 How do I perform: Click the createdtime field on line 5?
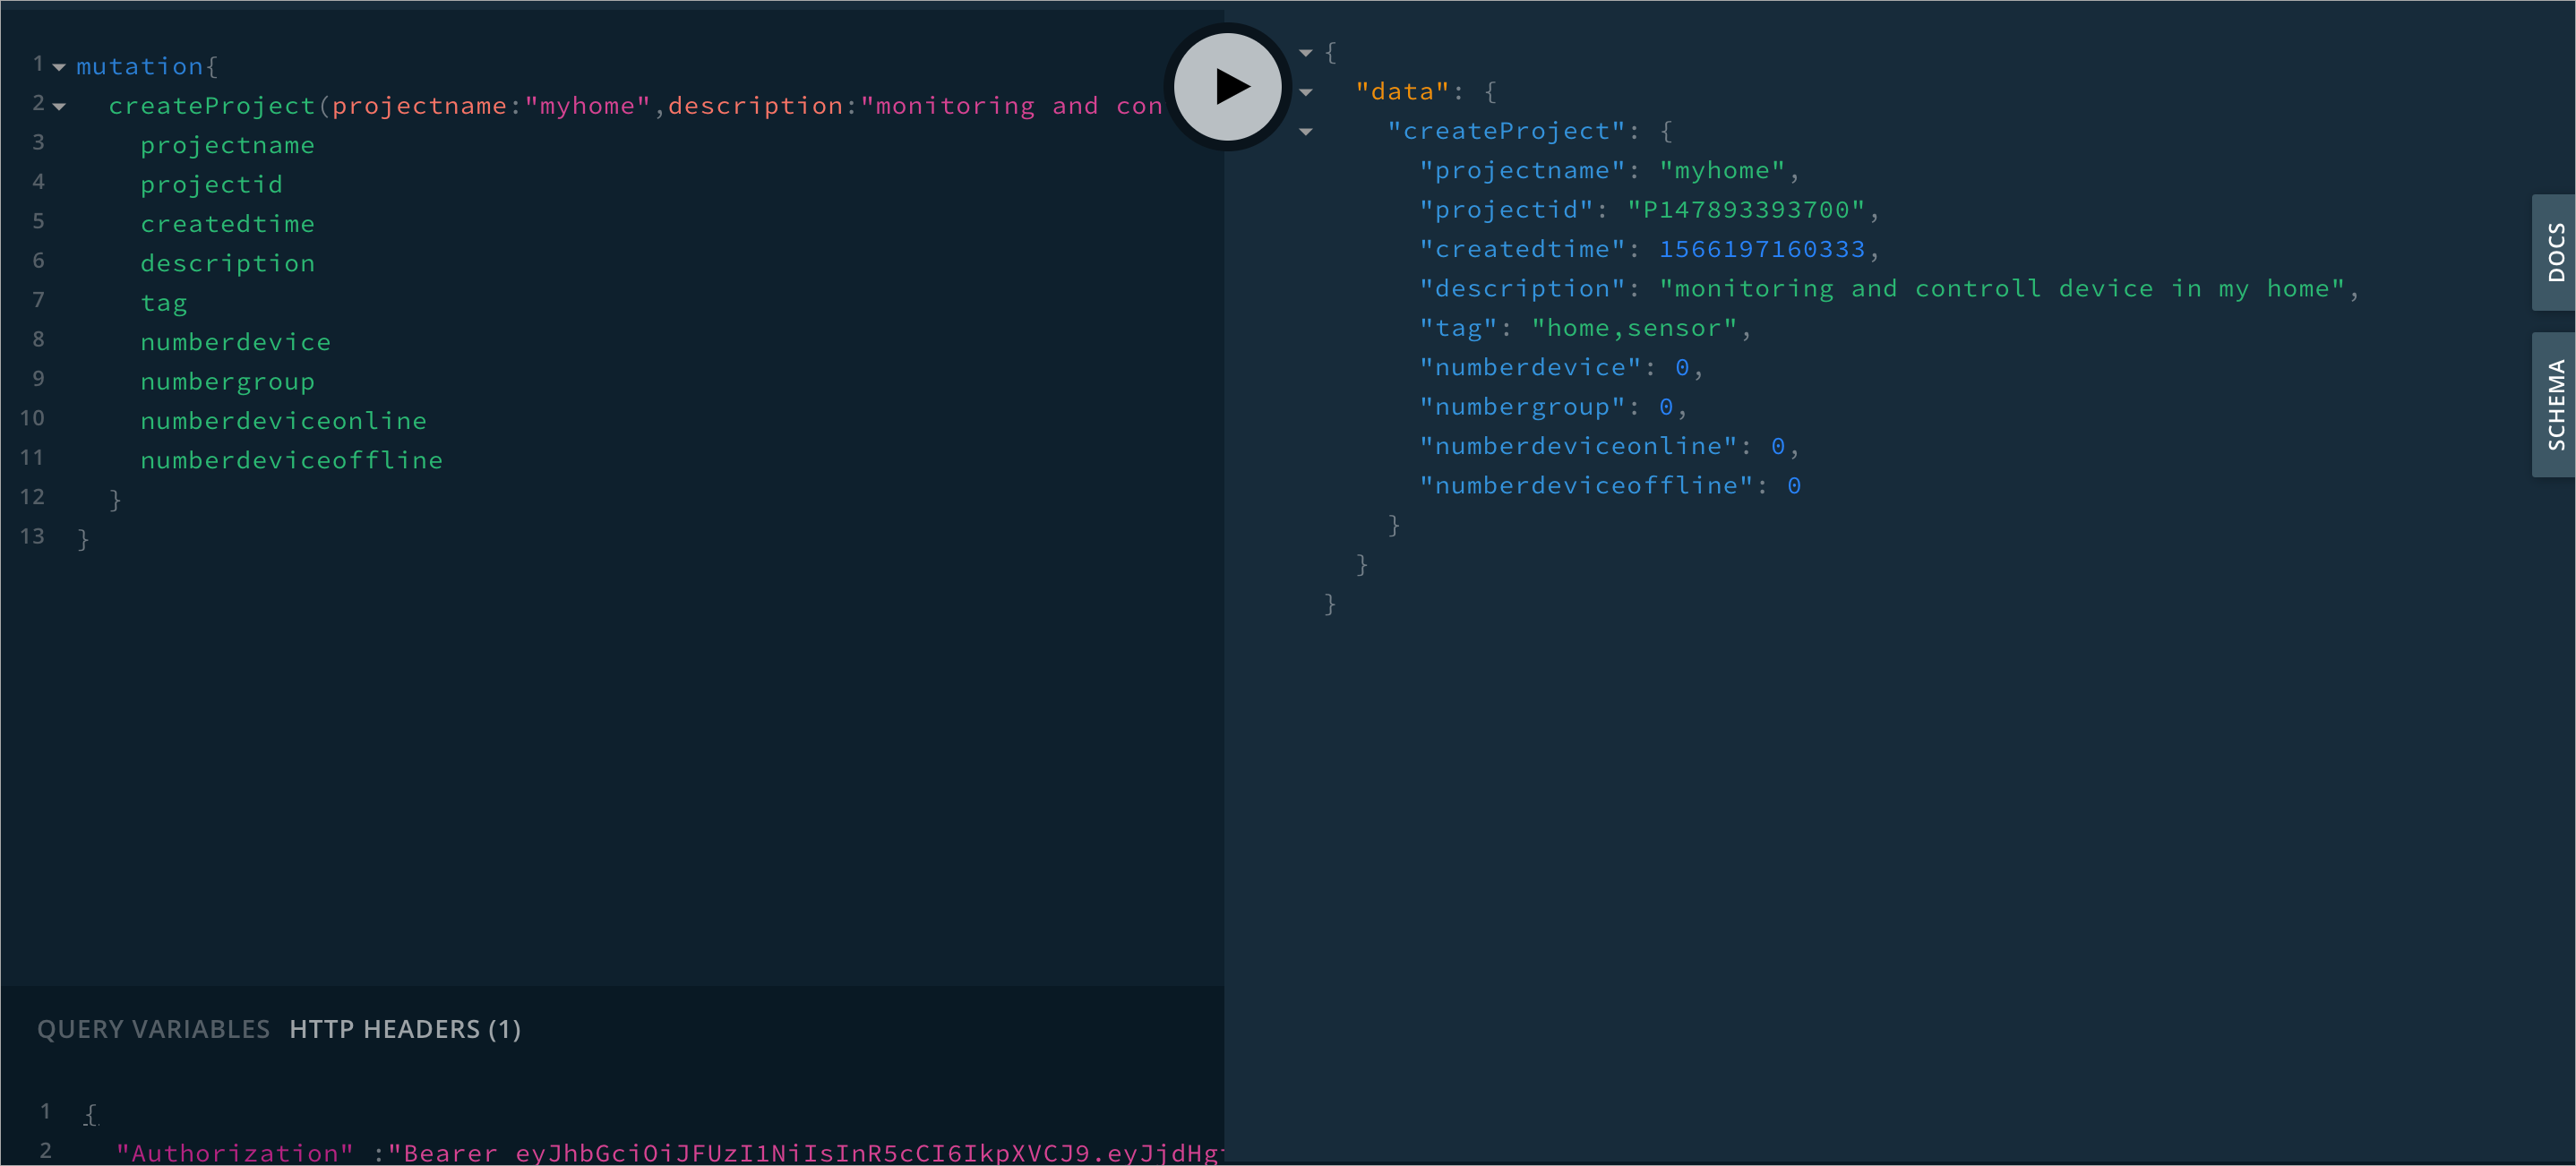(227, 224)
